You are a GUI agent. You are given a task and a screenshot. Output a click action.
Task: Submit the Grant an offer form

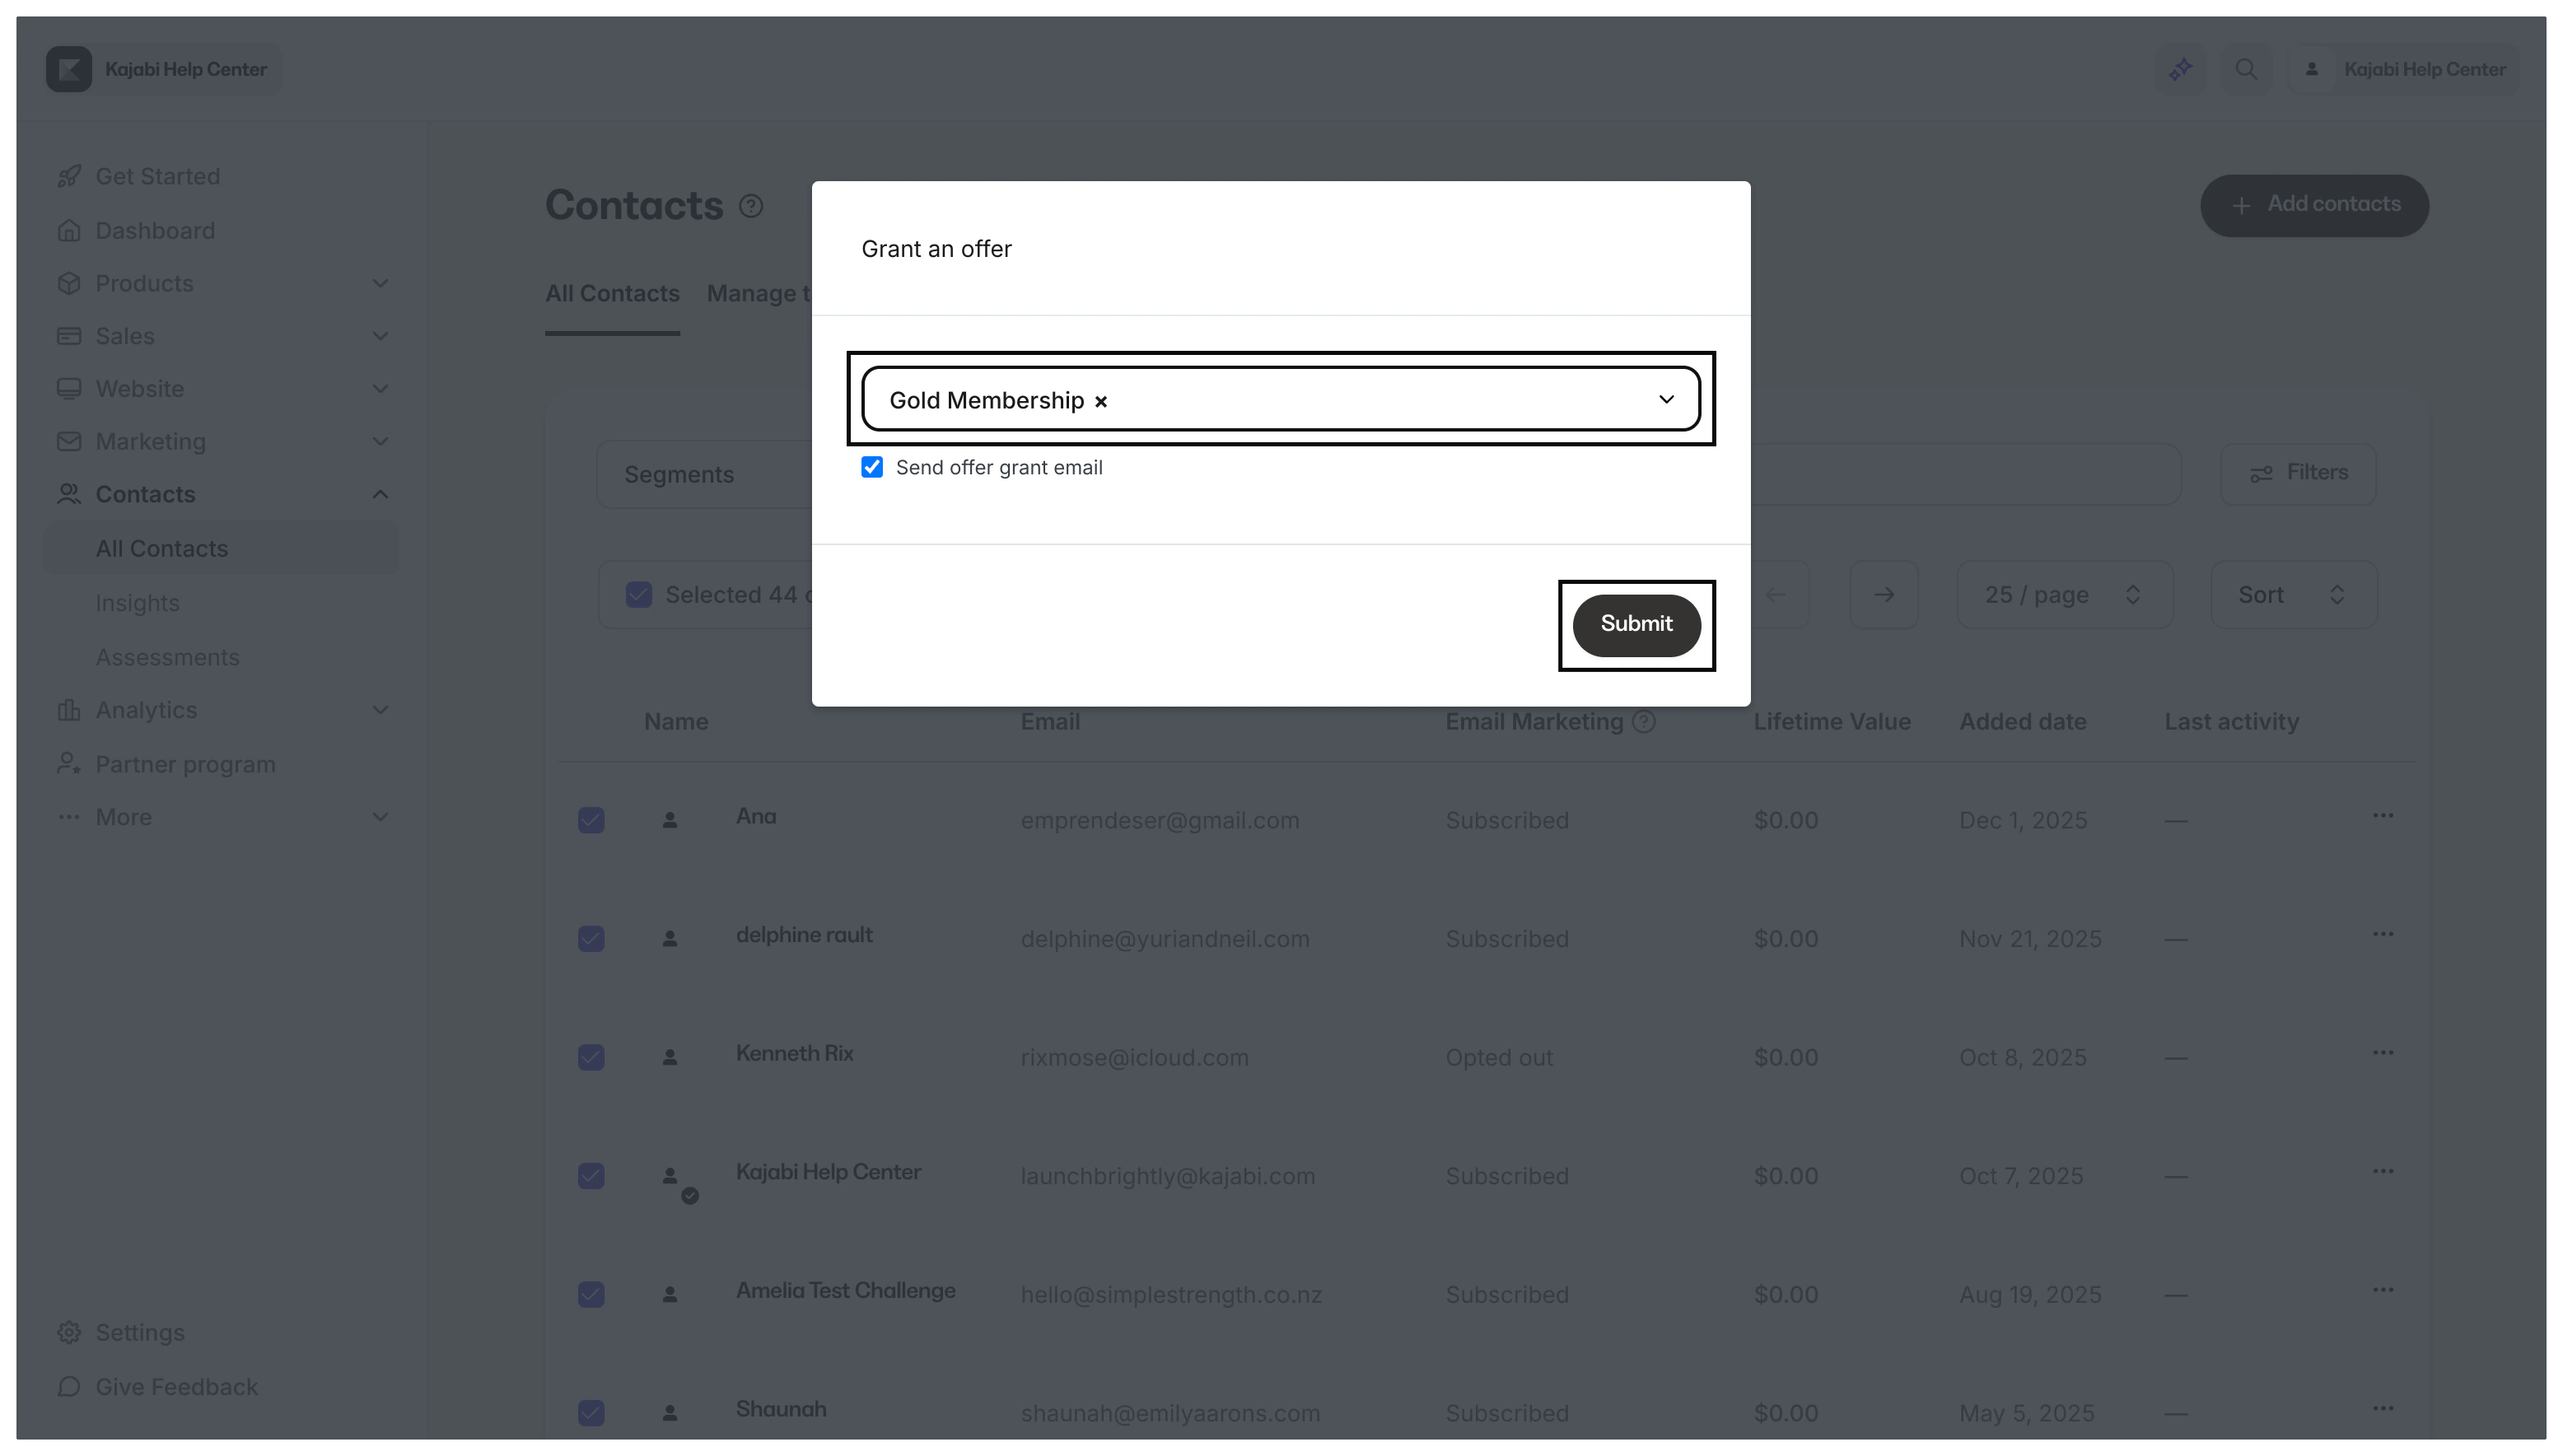(x=1635, y=623)
